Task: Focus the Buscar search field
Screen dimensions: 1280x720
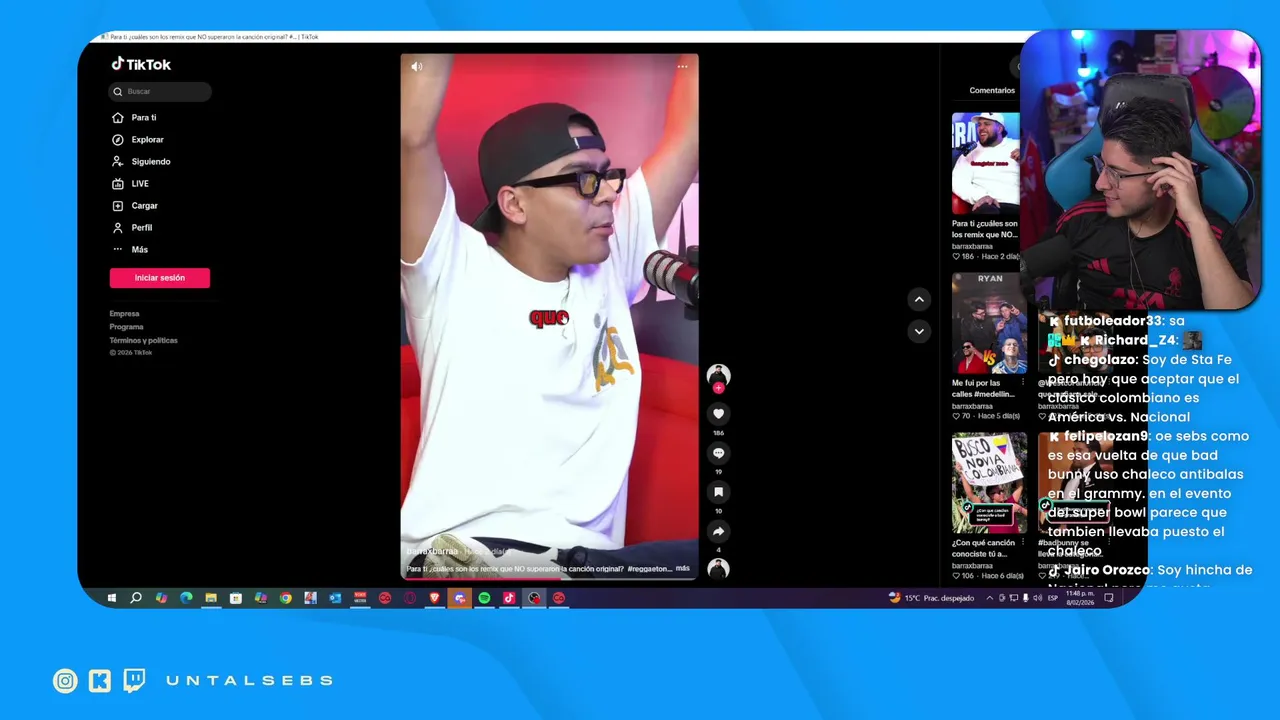Action: pyautogui.click(x=160, y=92)
